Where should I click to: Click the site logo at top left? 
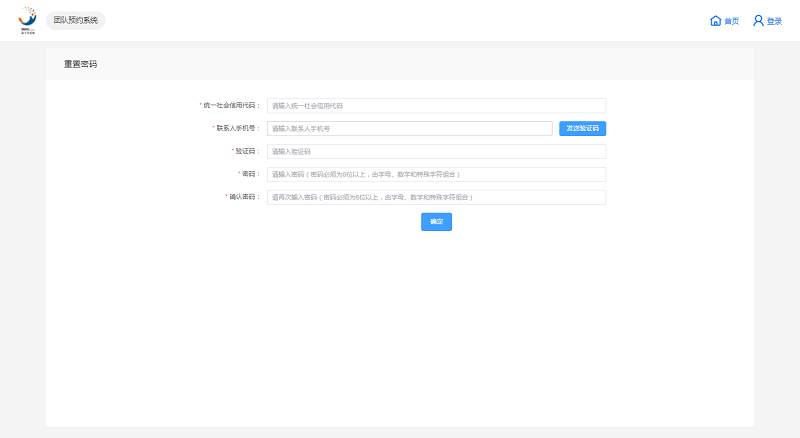pos(27,20)
